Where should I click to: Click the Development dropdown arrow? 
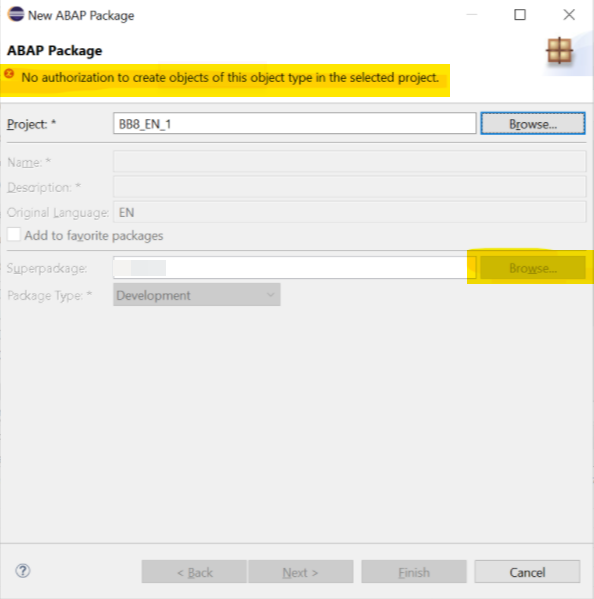coord(270,295)
